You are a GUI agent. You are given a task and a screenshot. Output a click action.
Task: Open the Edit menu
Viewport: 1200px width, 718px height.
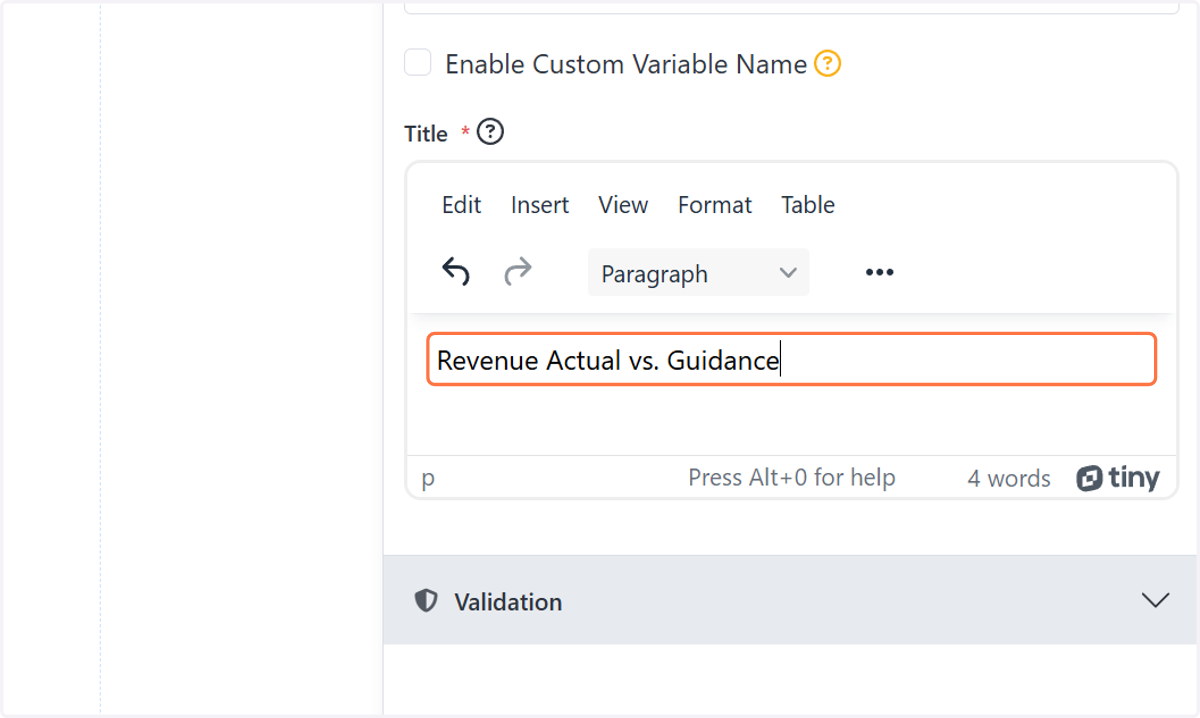click(x=461, y=205)
